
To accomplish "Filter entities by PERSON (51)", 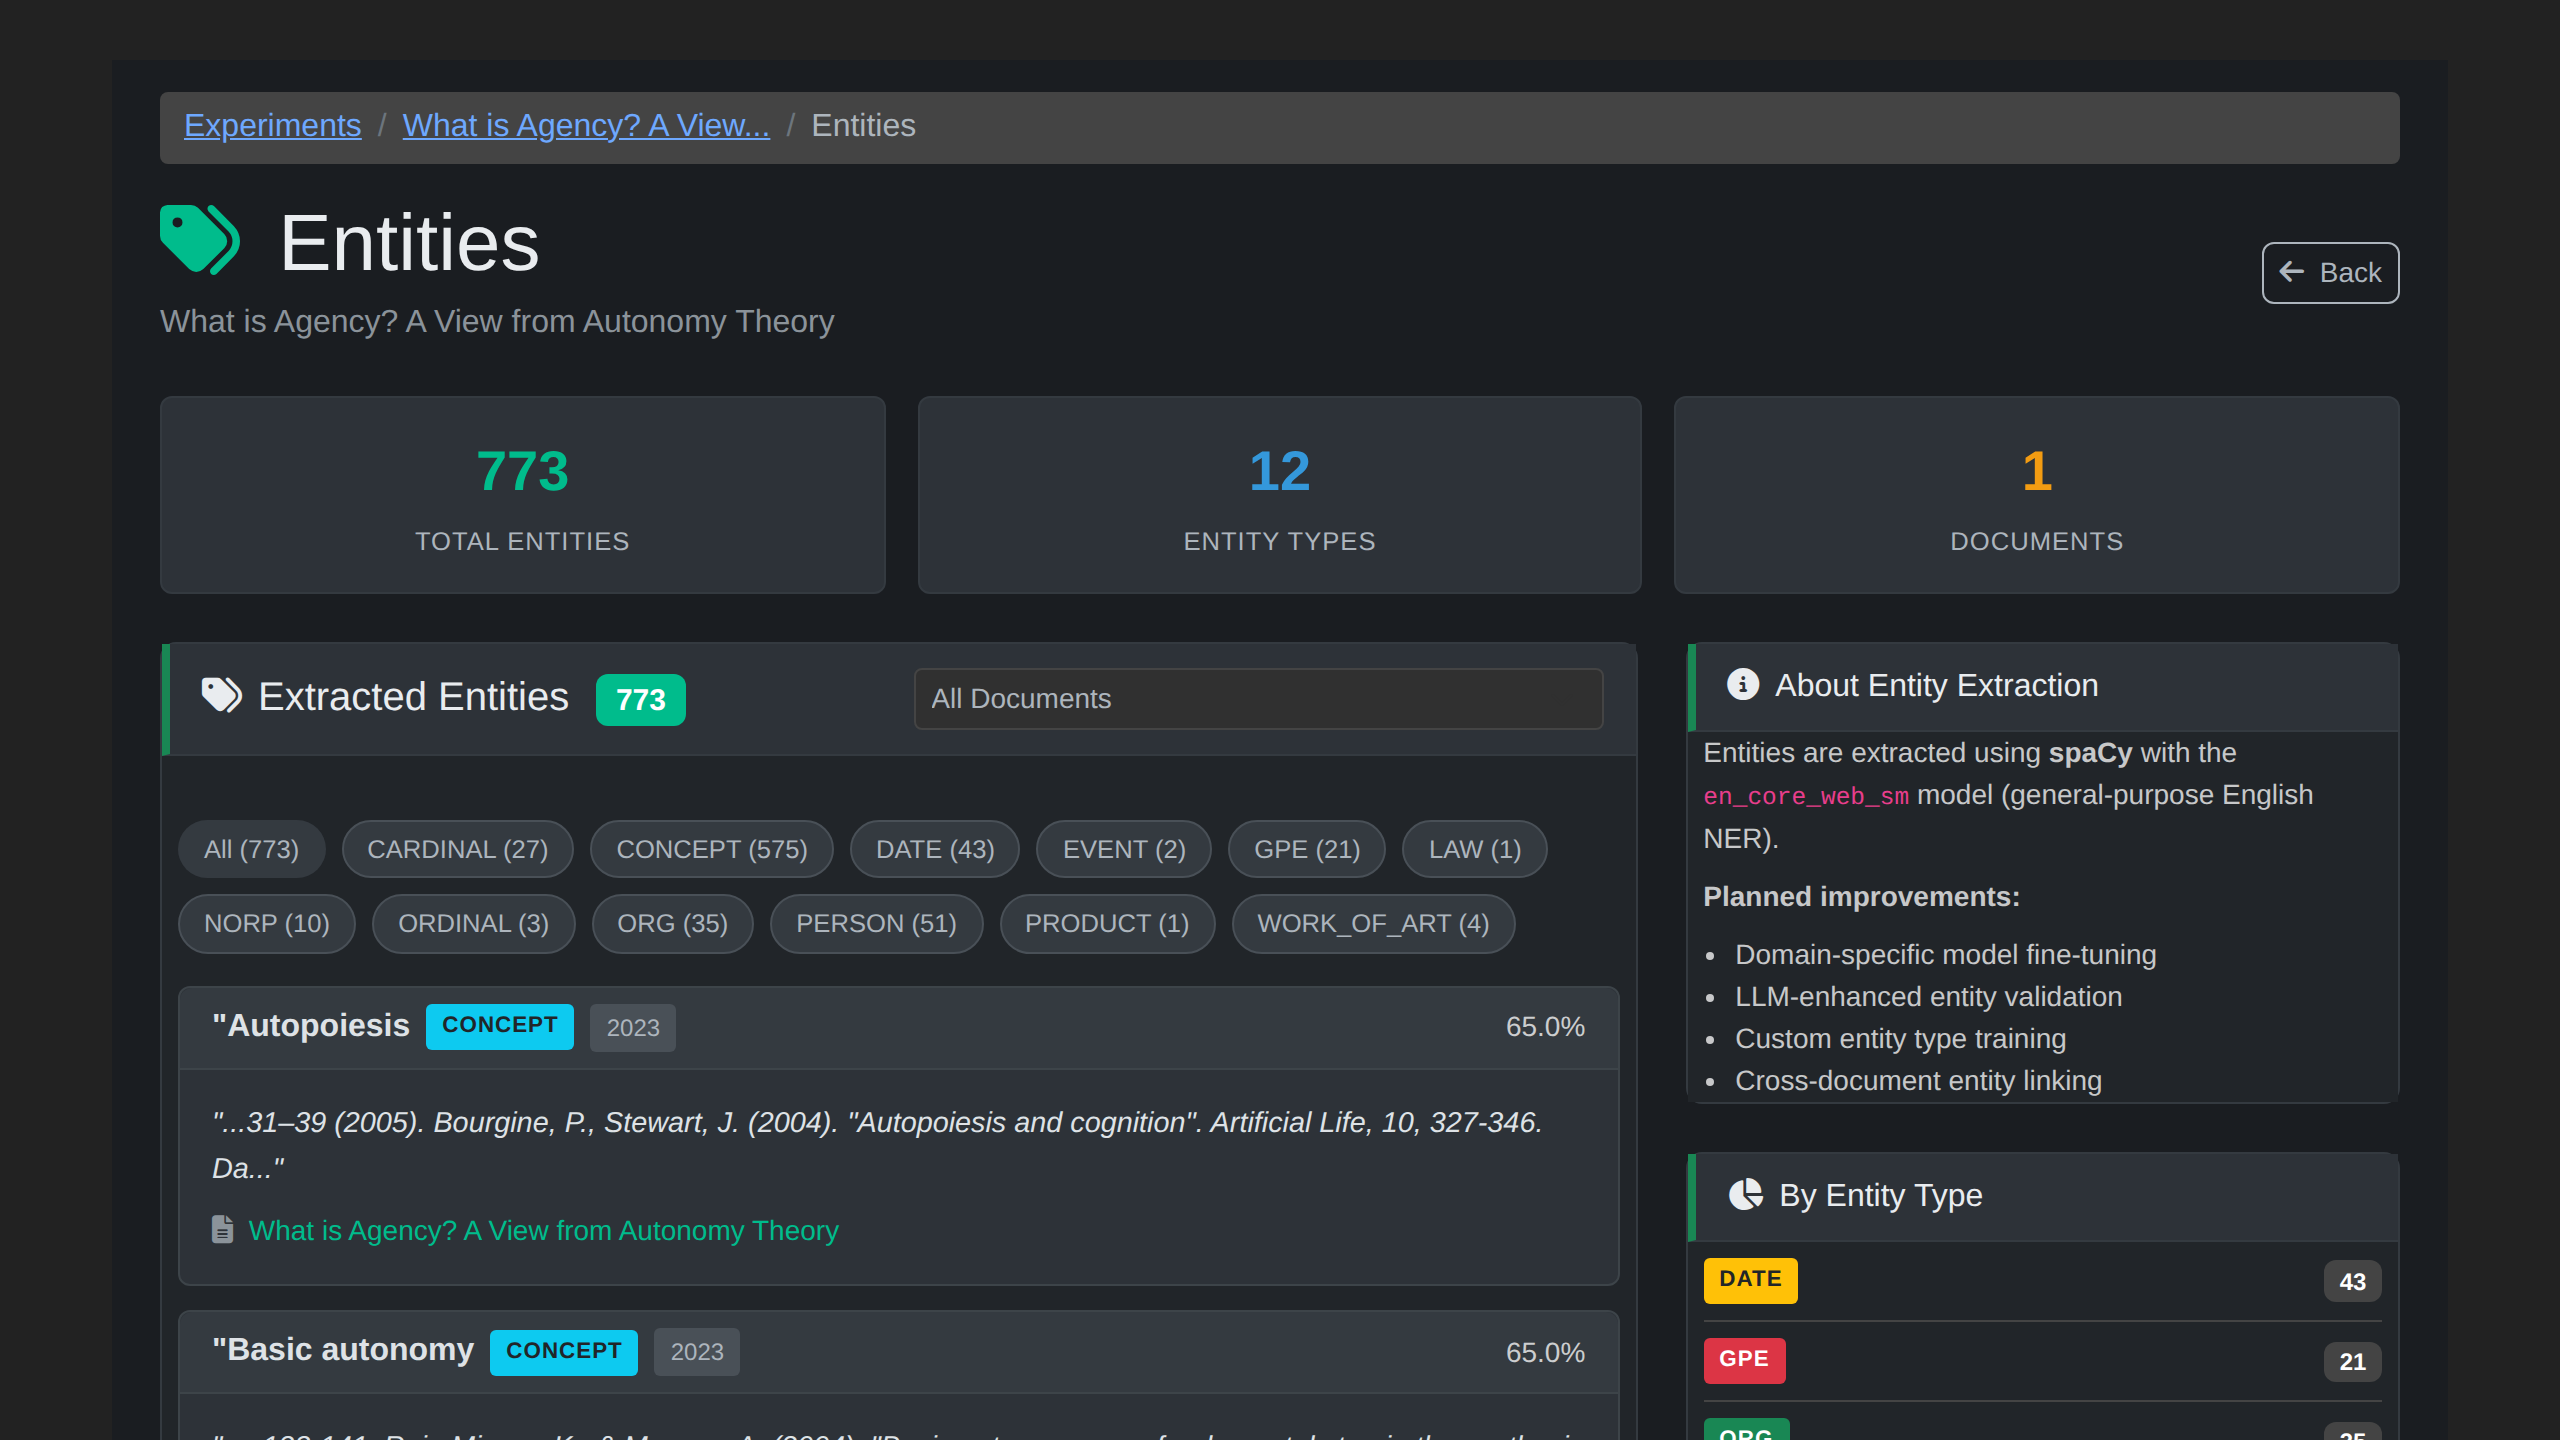I will [x=875, y=923].
